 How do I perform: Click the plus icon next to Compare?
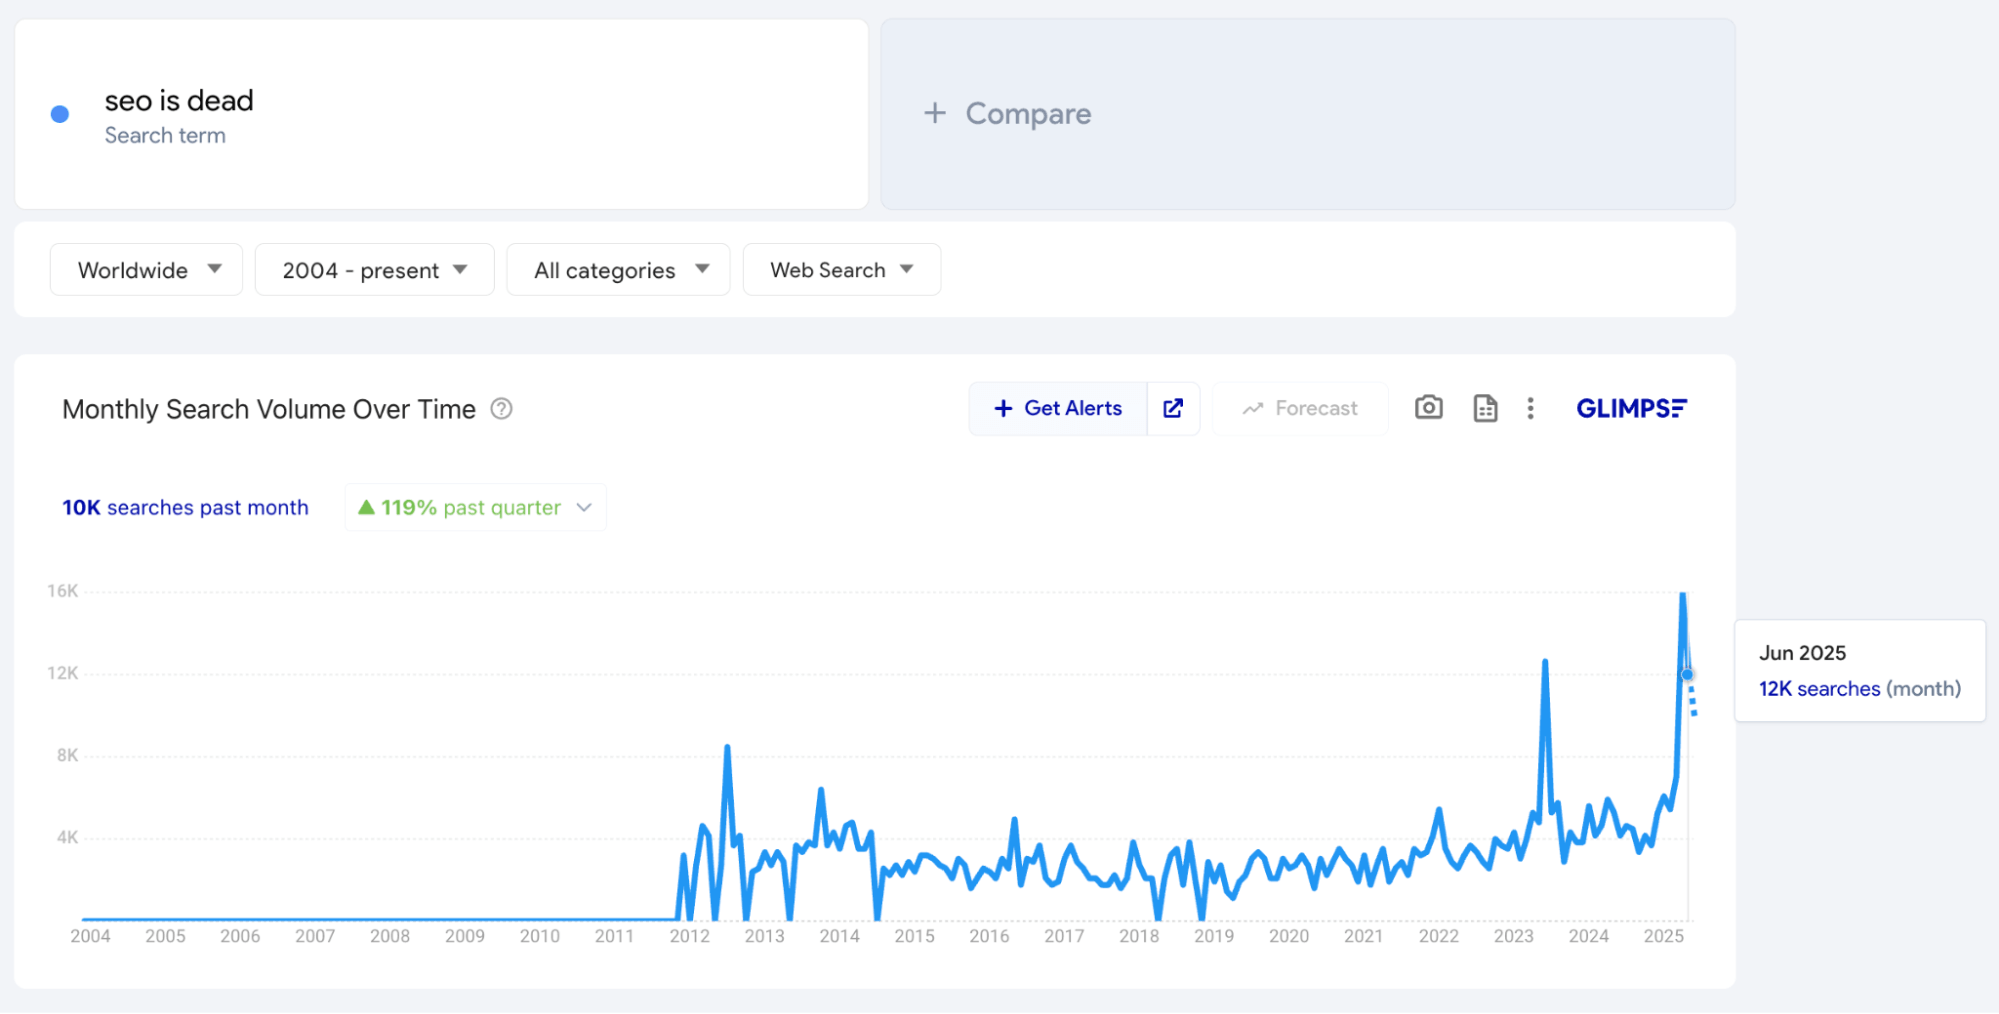point(935,113)
